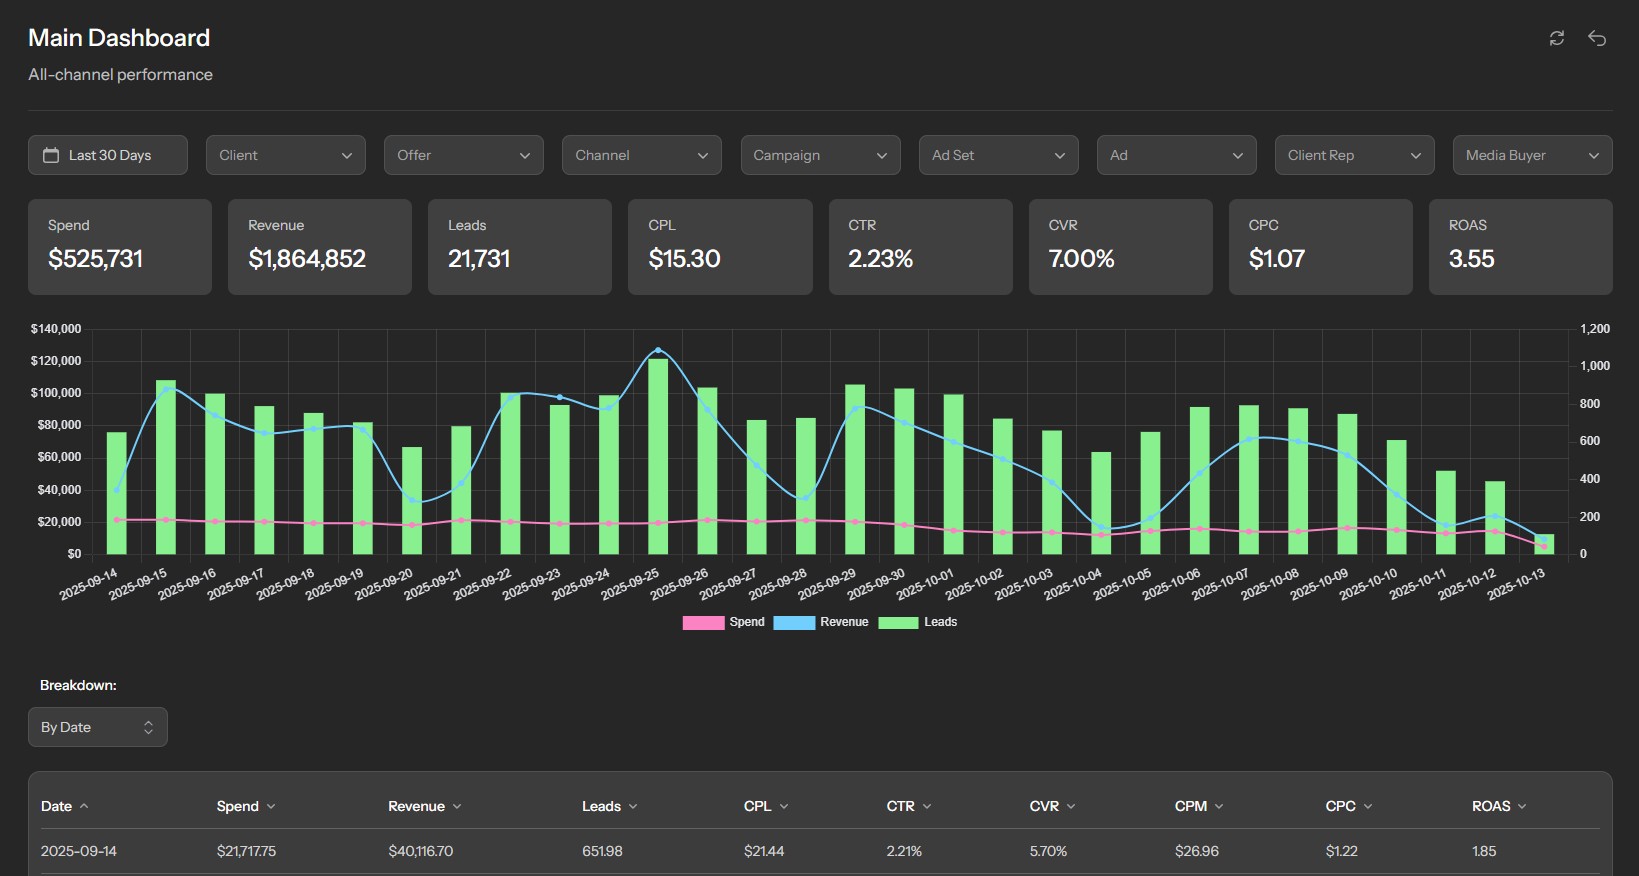Viewport: 1639px width, 876px height.
Task: Click the 2025-09-14 leads bar
Action: (x=117, y=493)
